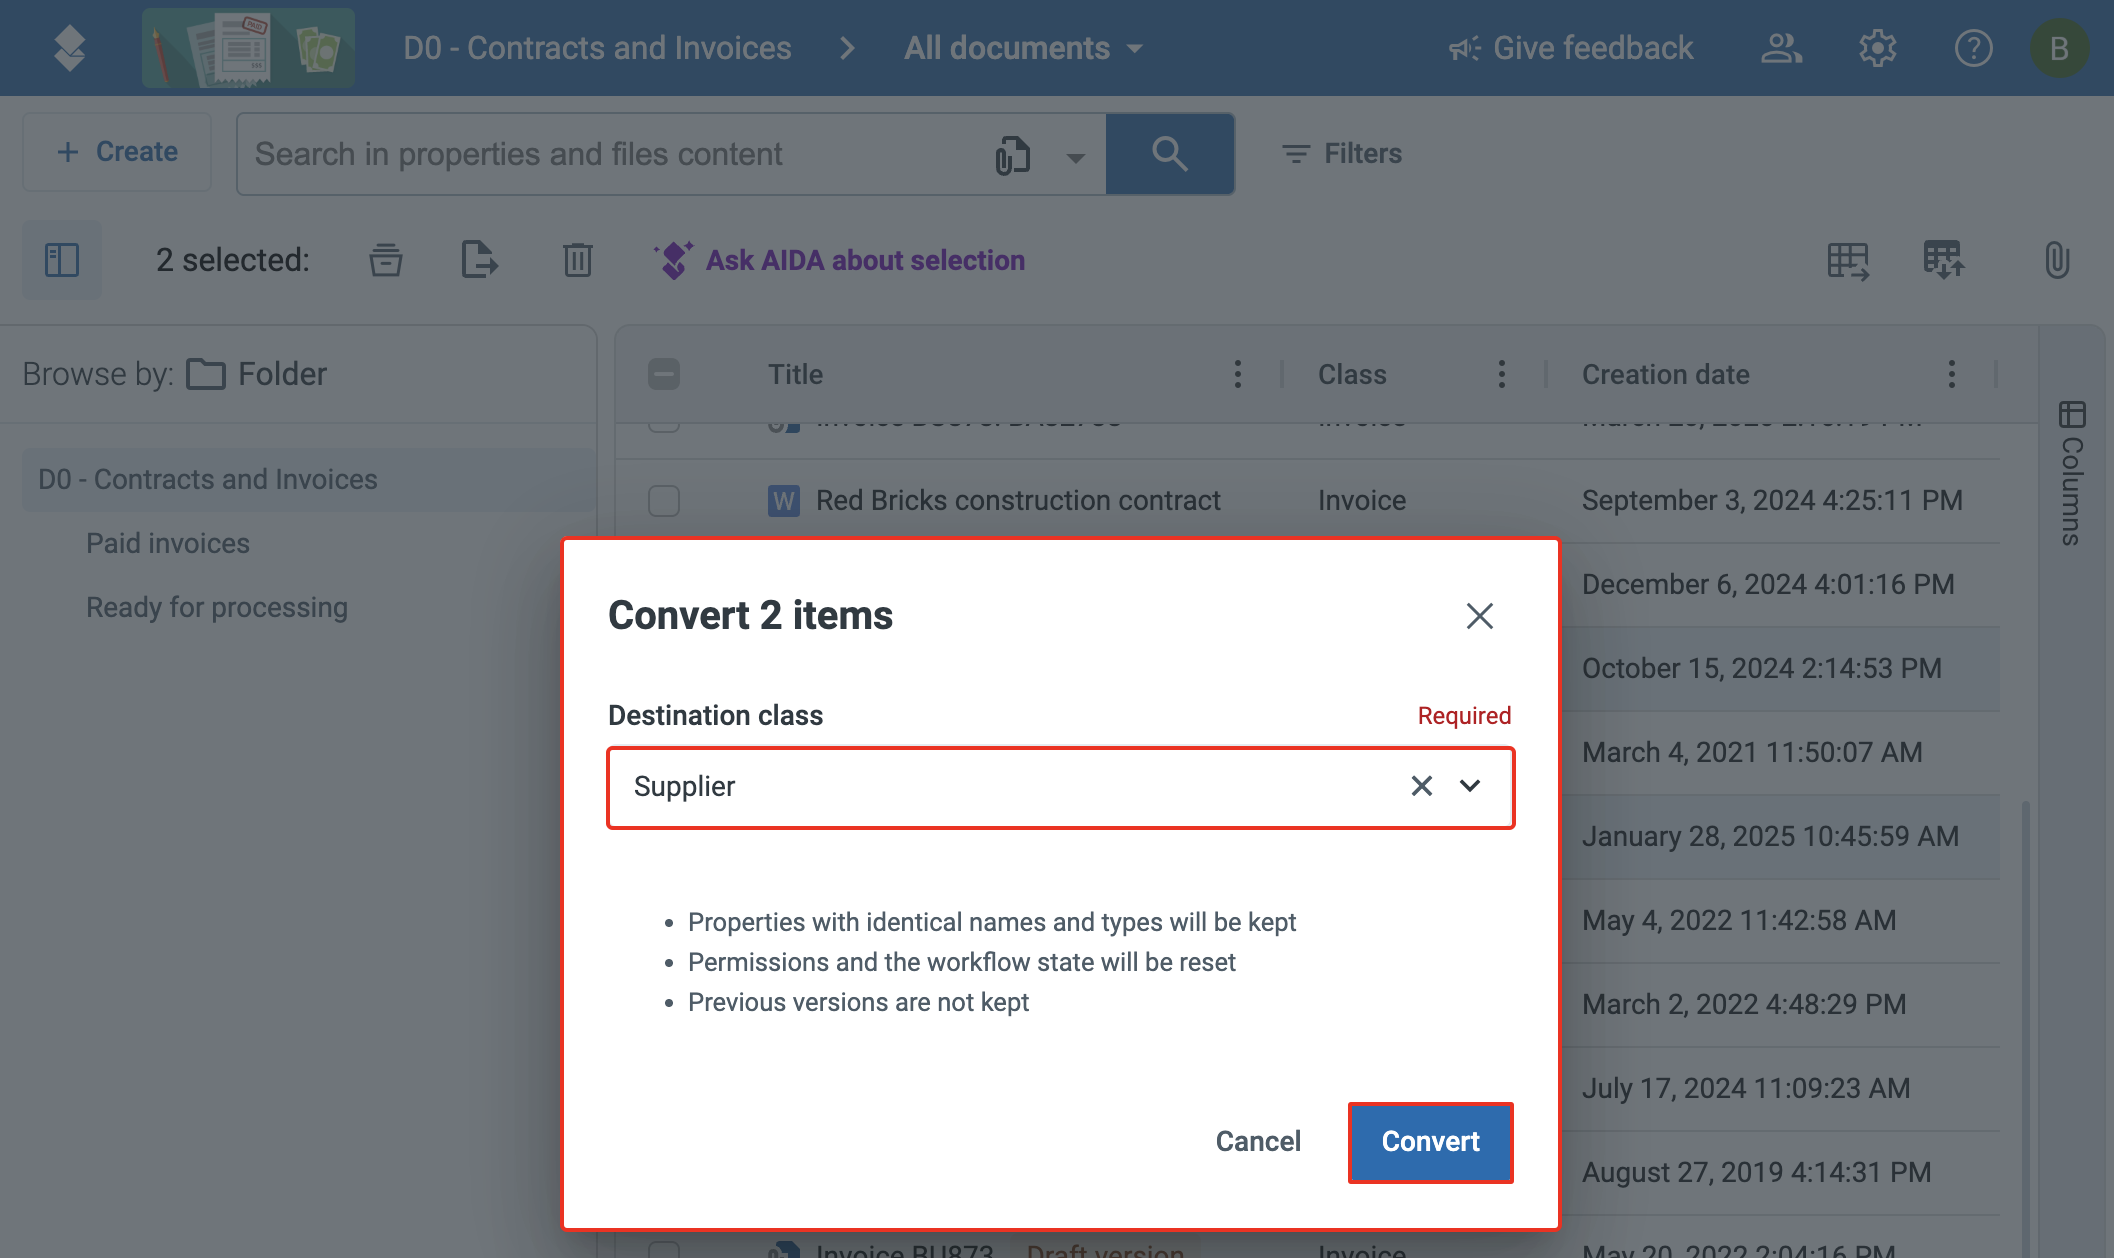Click the paperclip attachments icon
The width and height of the screenshot is (2114, 1258).
coord(2057,260)
